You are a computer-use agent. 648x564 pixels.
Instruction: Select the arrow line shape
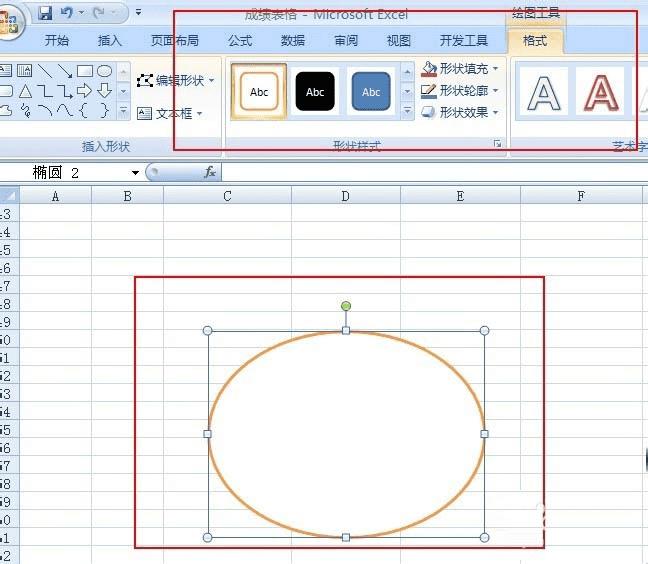65,71
